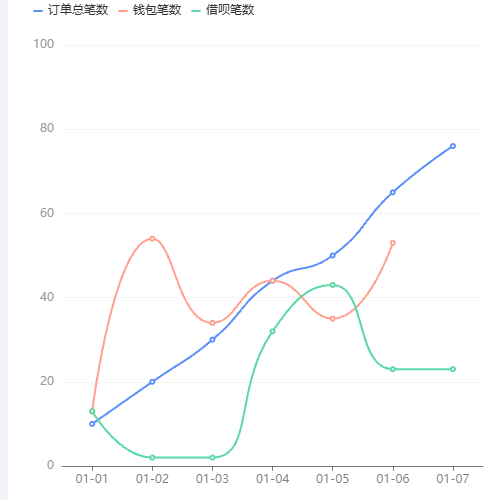Click the 01-01 x-axis label
This screenshot has width=500, height=500.
coord(92,479)
